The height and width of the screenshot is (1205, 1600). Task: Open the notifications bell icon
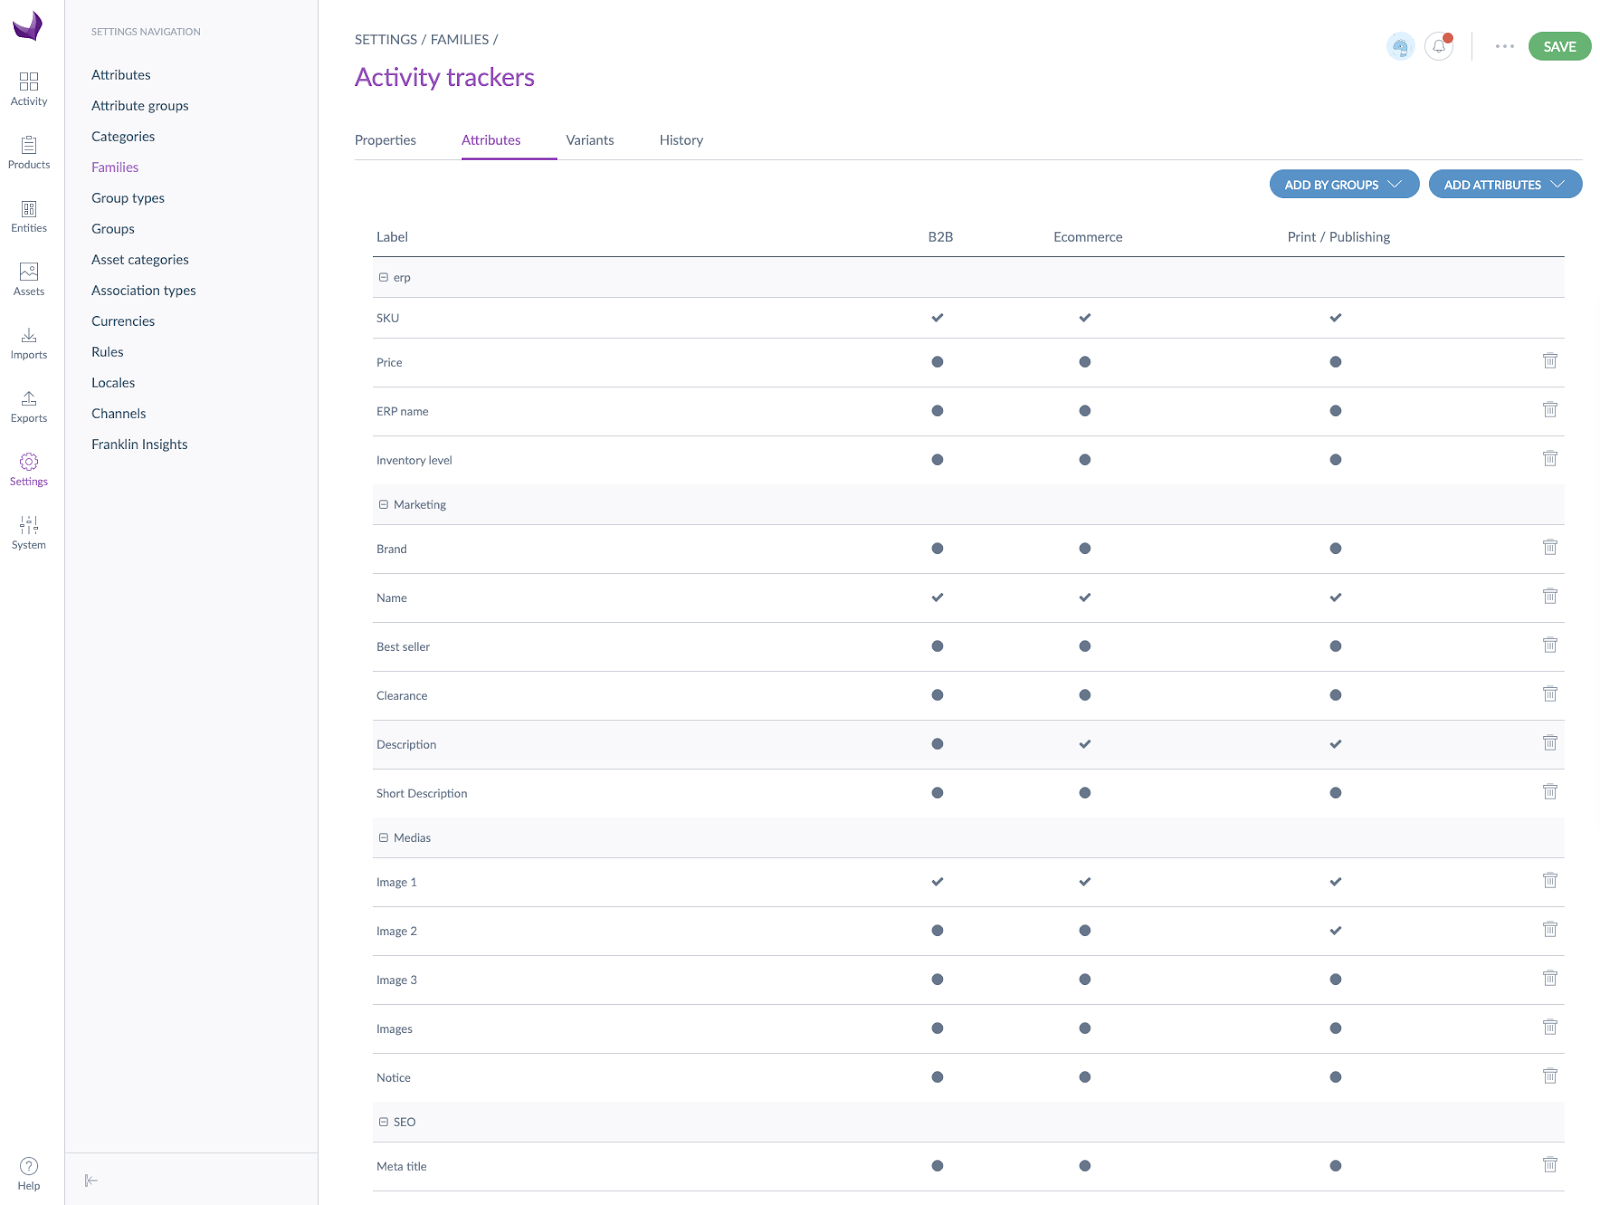point(1439,46)
